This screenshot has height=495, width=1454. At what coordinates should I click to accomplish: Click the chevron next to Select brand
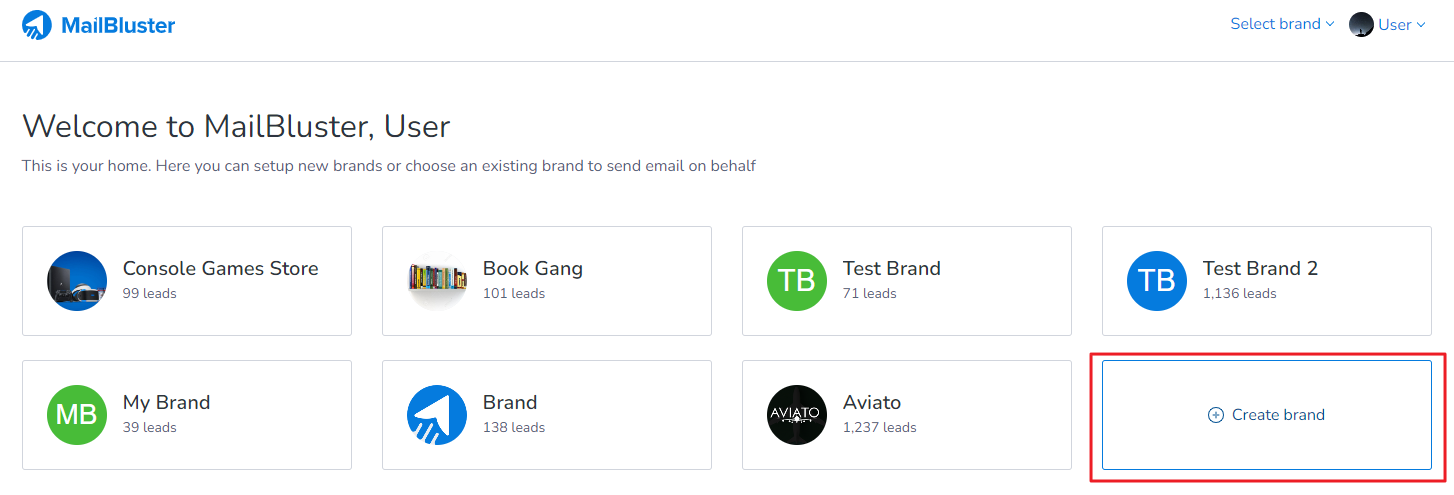[1330, 24]
